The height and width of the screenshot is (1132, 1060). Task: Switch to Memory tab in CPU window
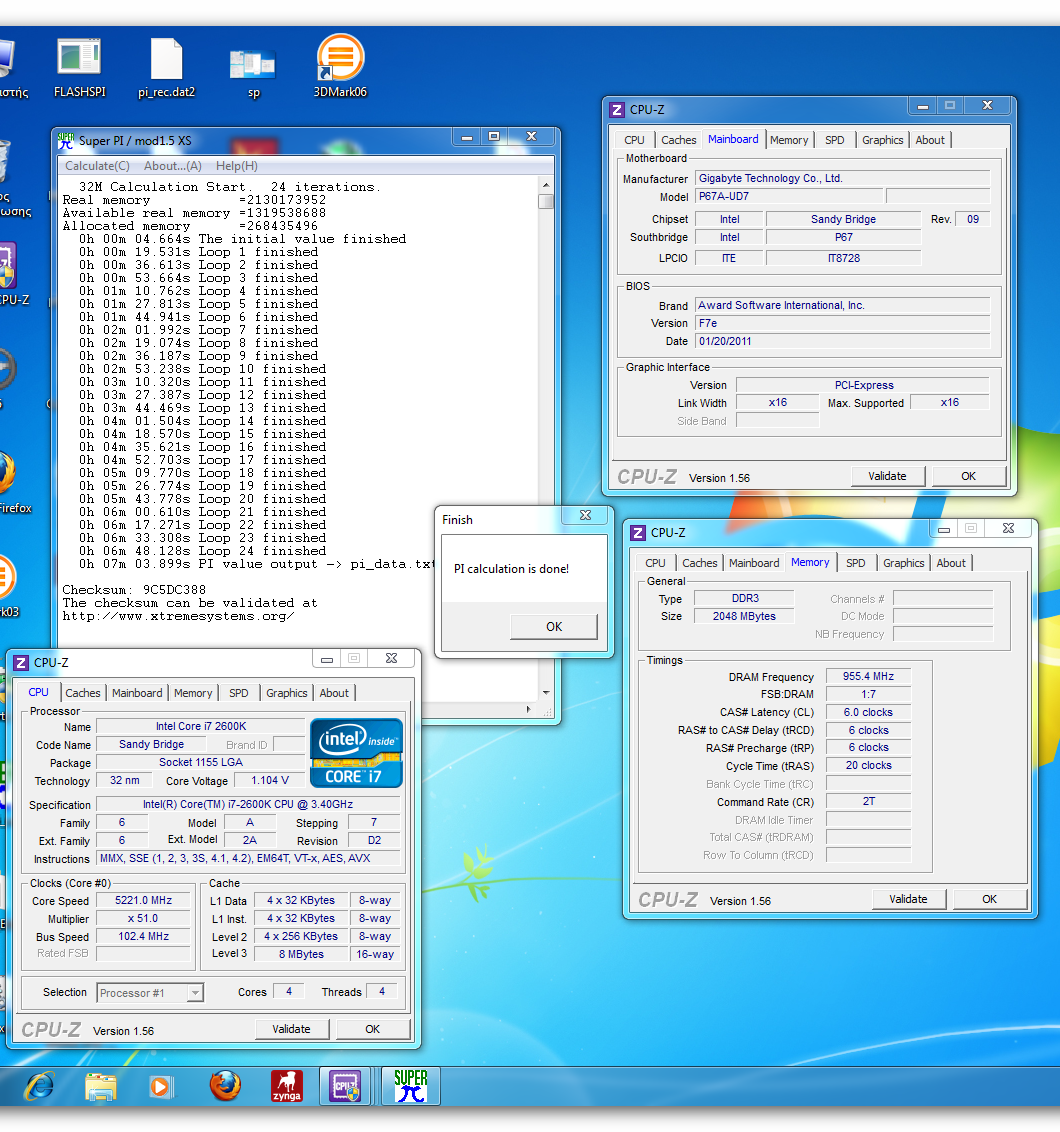pyautogui.click(x=194, y=693)
